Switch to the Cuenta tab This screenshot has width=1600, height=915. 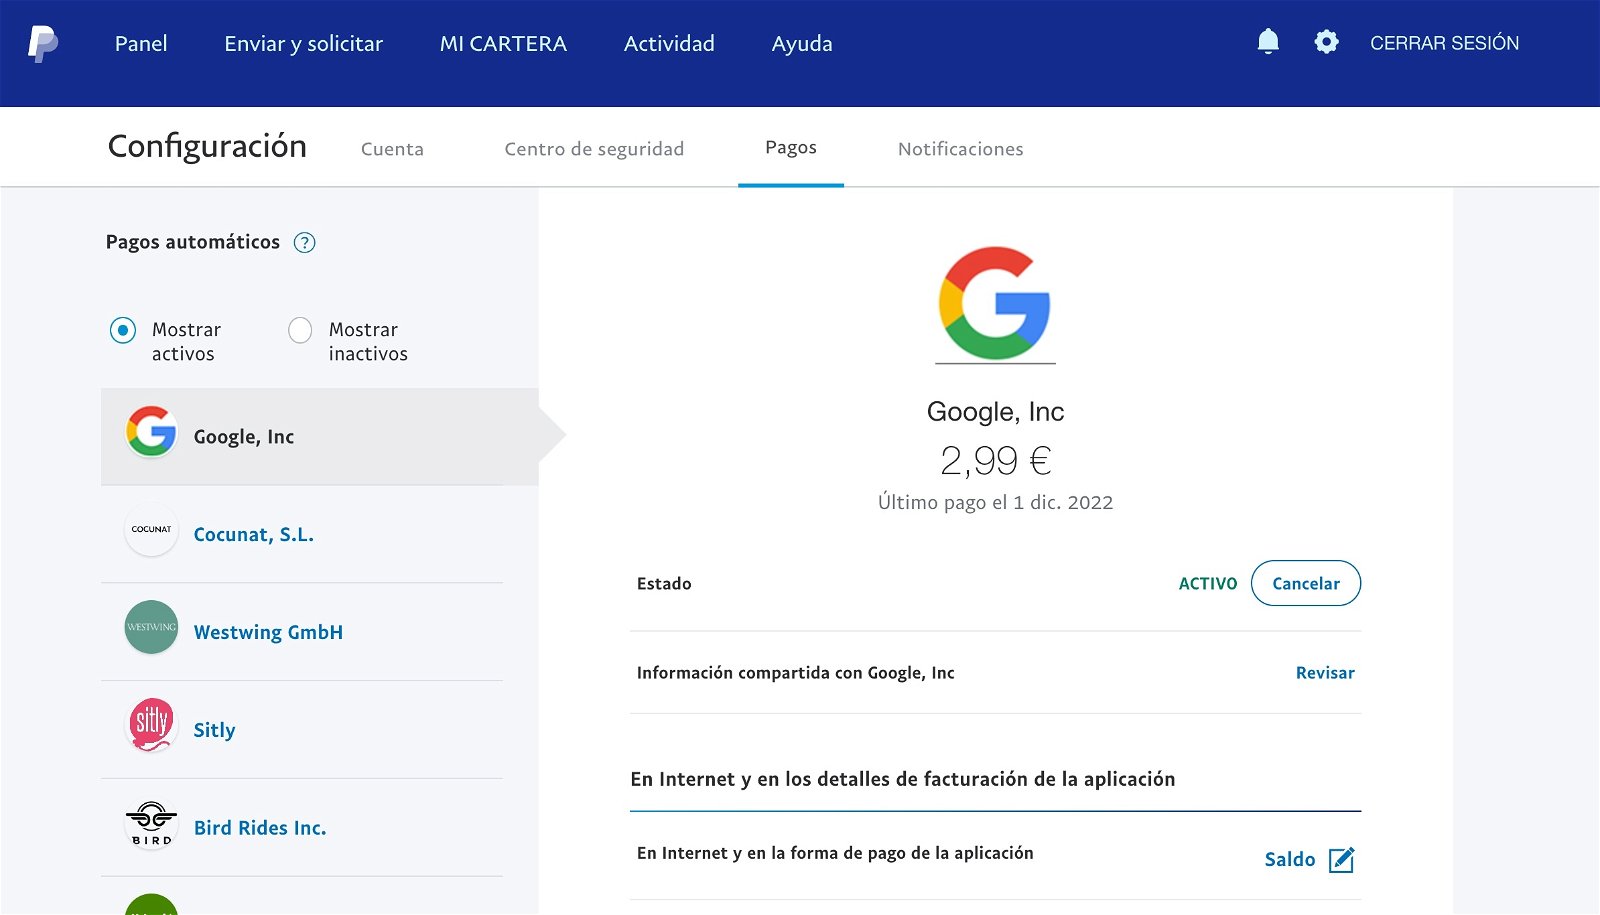tap(392, 149)
